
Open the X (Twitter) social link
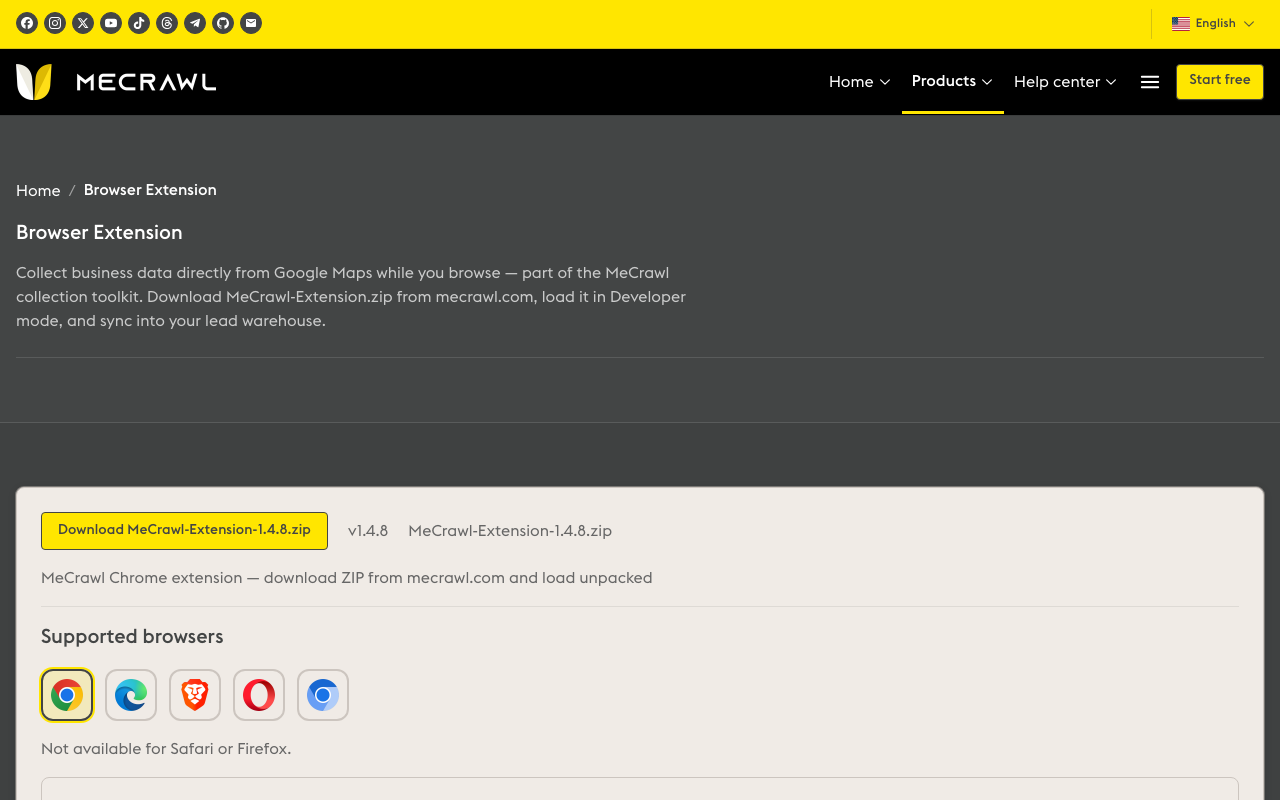(x=83, y=23)
